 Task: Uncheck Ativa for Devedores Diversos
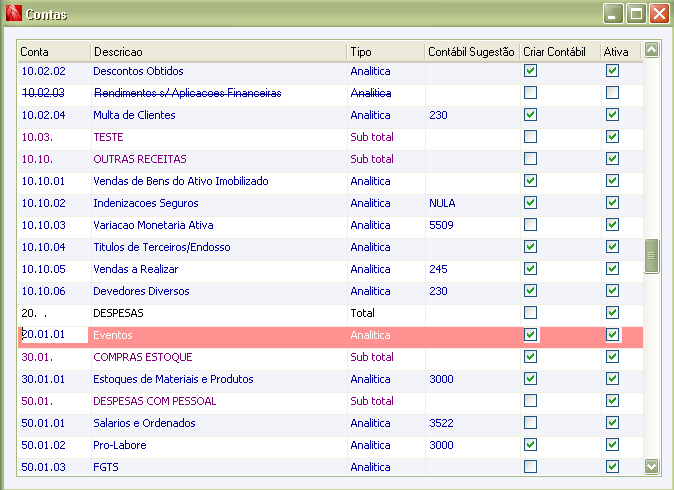[x=612, y=291]
